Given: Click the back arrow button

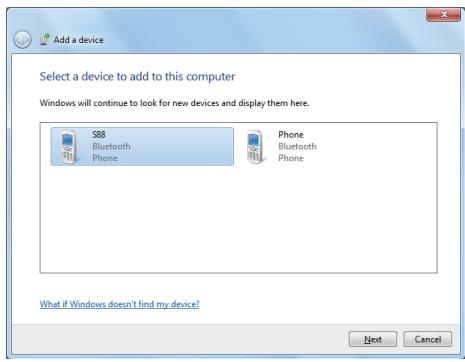Looking at the screenshot, I should (22, 40).
